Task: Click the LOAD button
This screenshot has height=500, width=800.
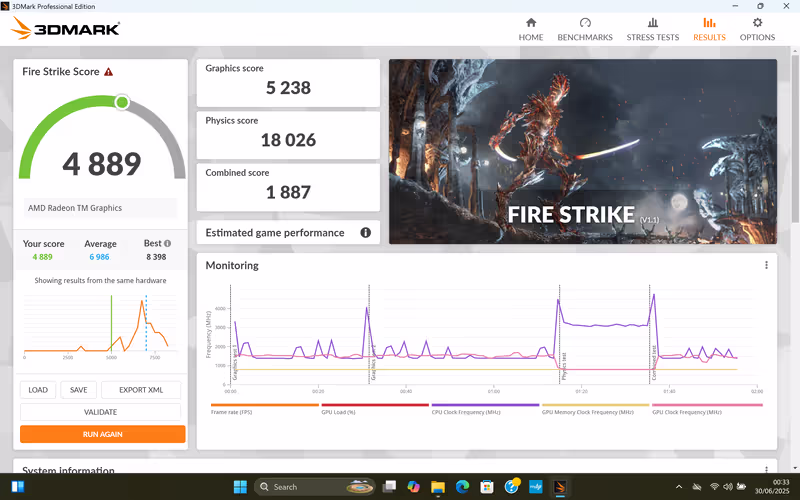Action: (38, 390)
